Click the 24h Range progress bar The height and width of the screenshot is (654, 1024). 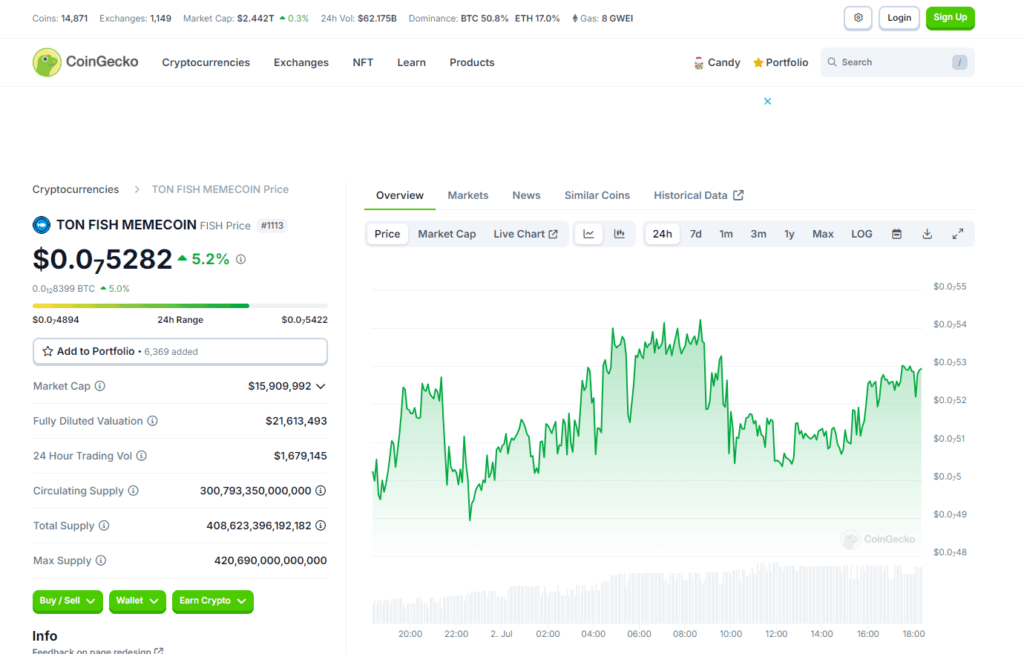(x=180, y=306)
